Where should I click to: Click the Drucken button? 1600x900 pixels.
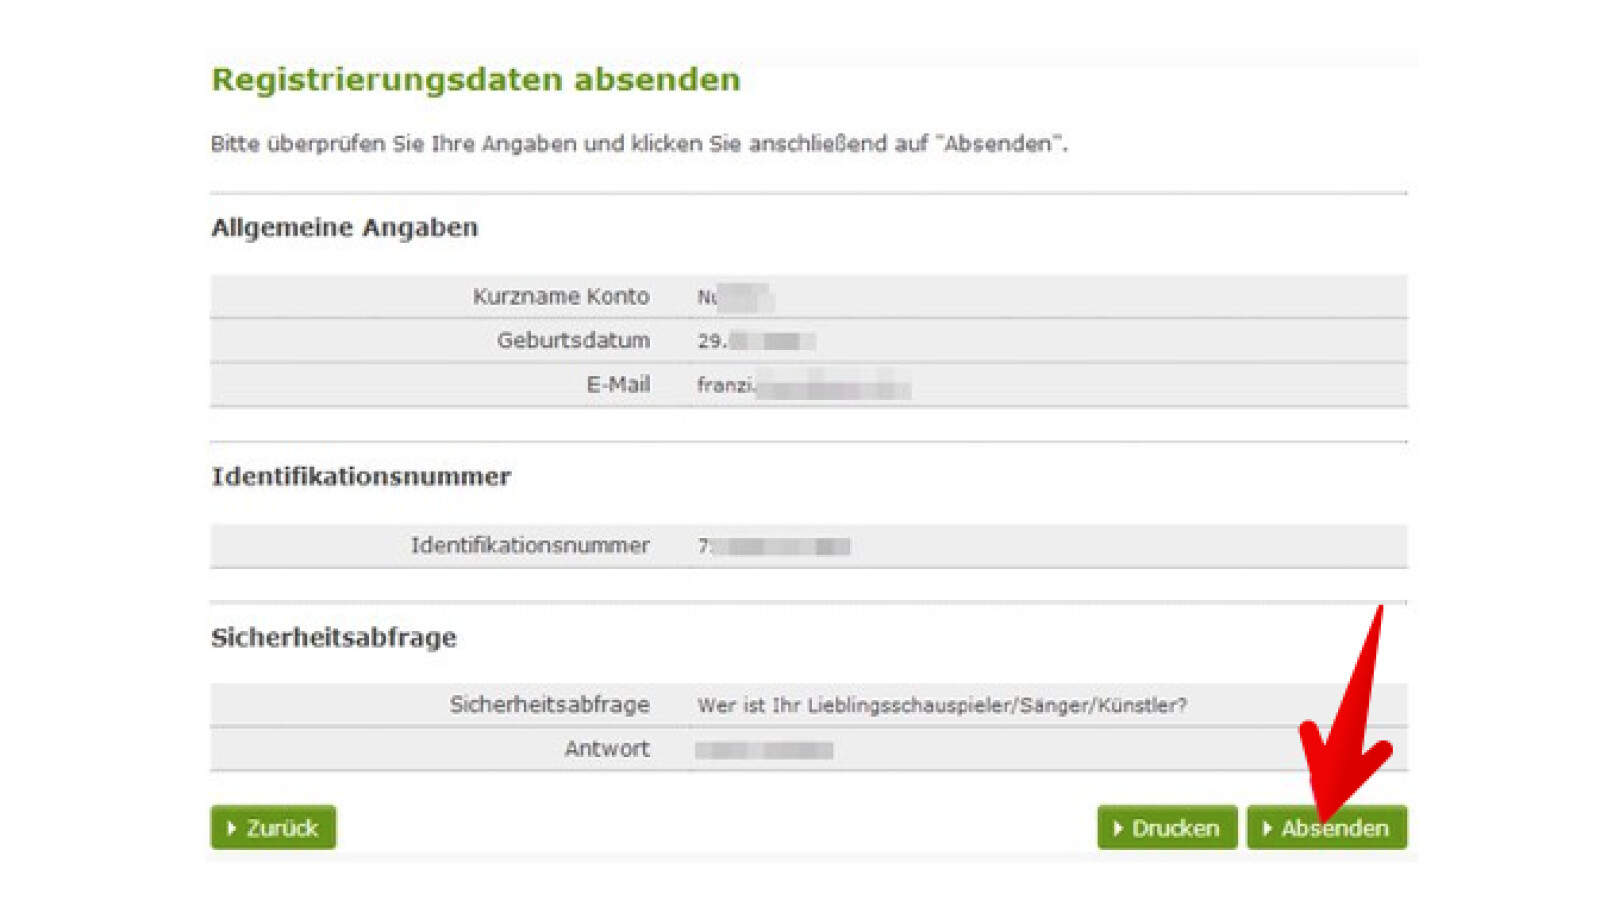coord(1167,827)
